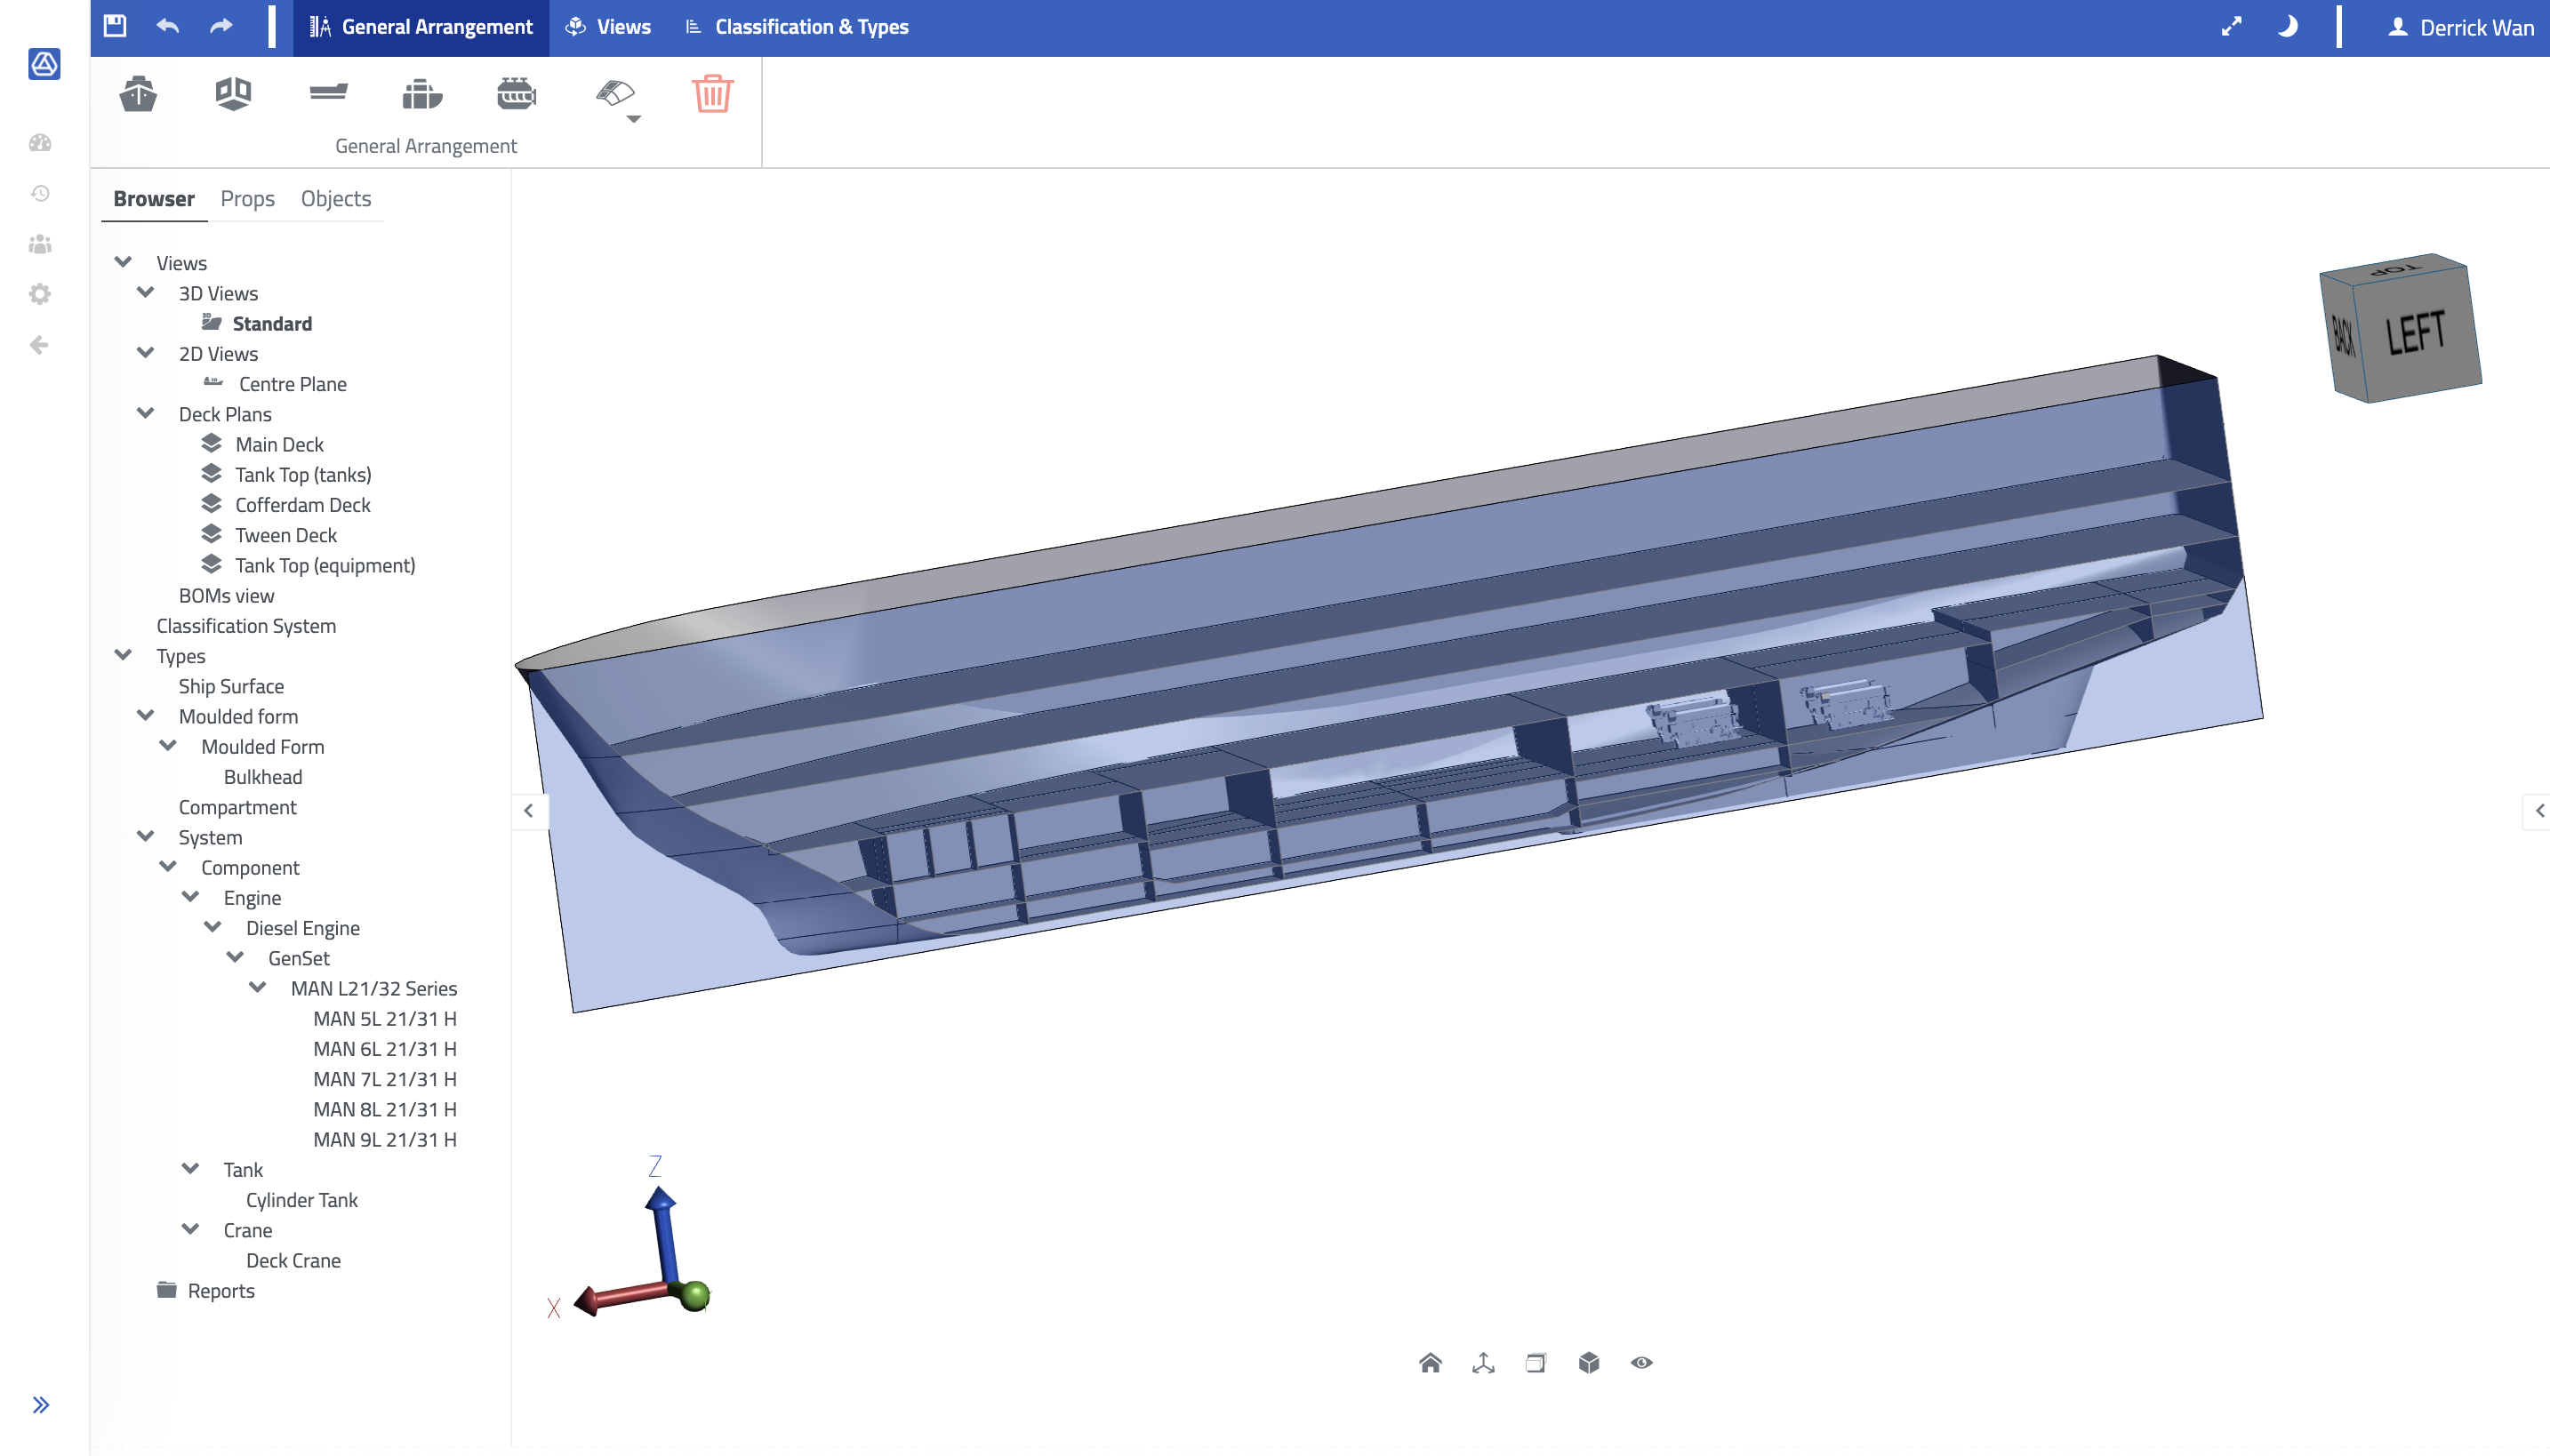The image size is (2550, 1456).
Task: Collapse the left browser panel arrow
Action: pos(528,810)
